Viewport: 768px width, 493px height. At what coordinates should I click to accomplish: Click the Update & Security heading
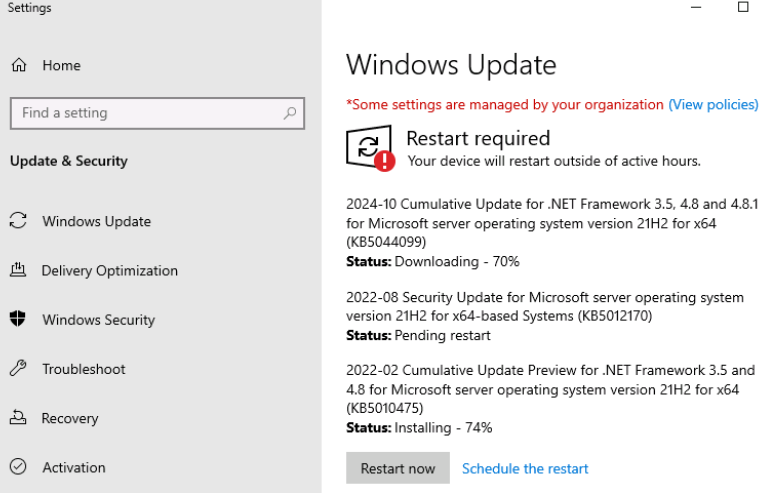coord(69,161)
